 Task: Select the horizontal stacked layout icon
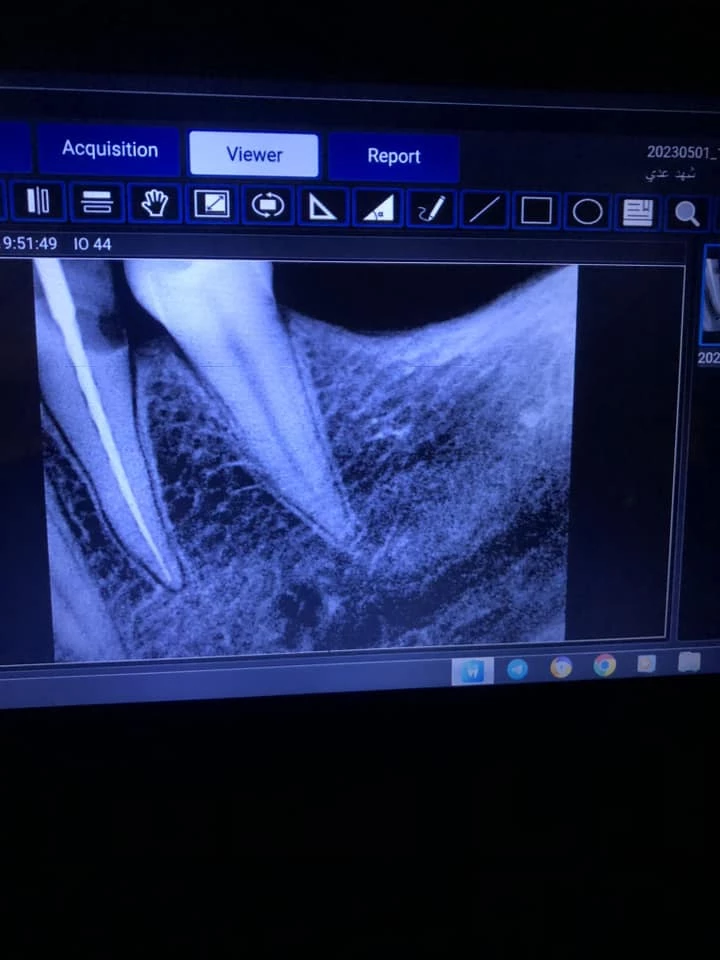(96, 202)
